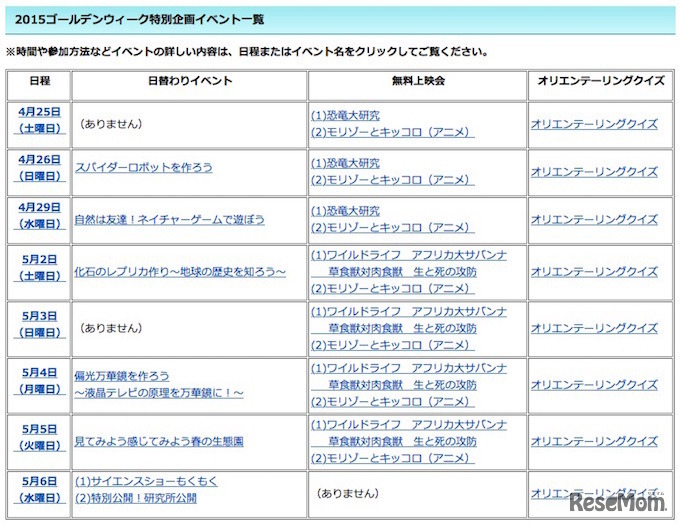Screen dimensions: 680x525
Task: Click (2)モリゾーとキッコロ in the 5月3日 row
Action: point(393,345)
